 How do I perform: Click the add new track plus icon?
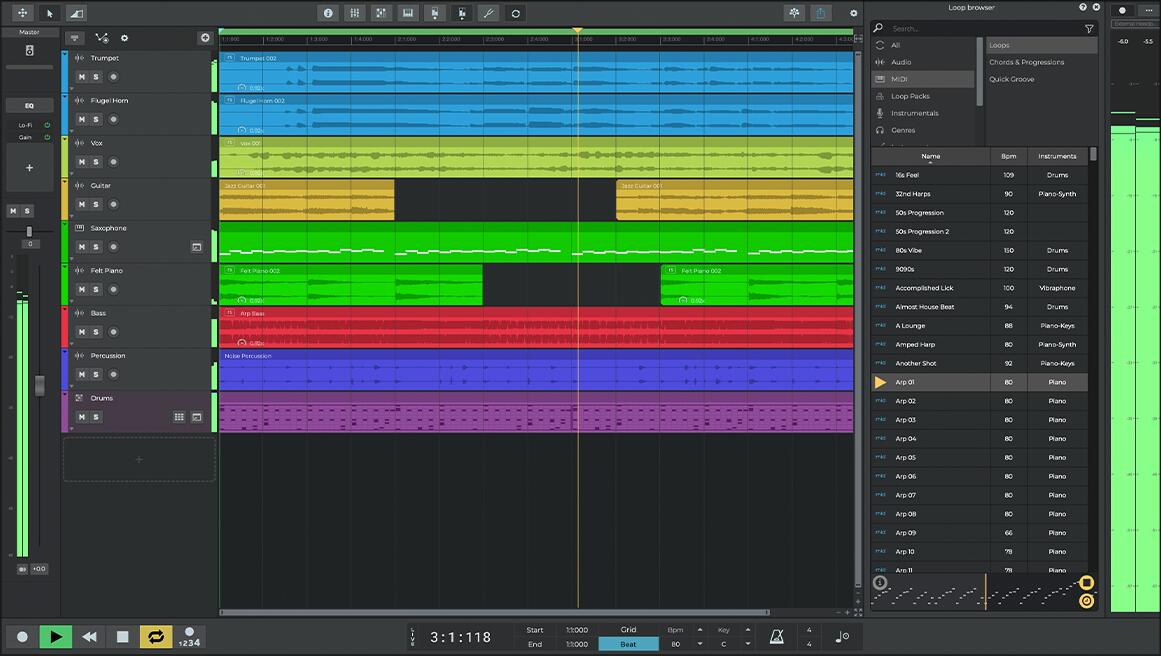205,38
